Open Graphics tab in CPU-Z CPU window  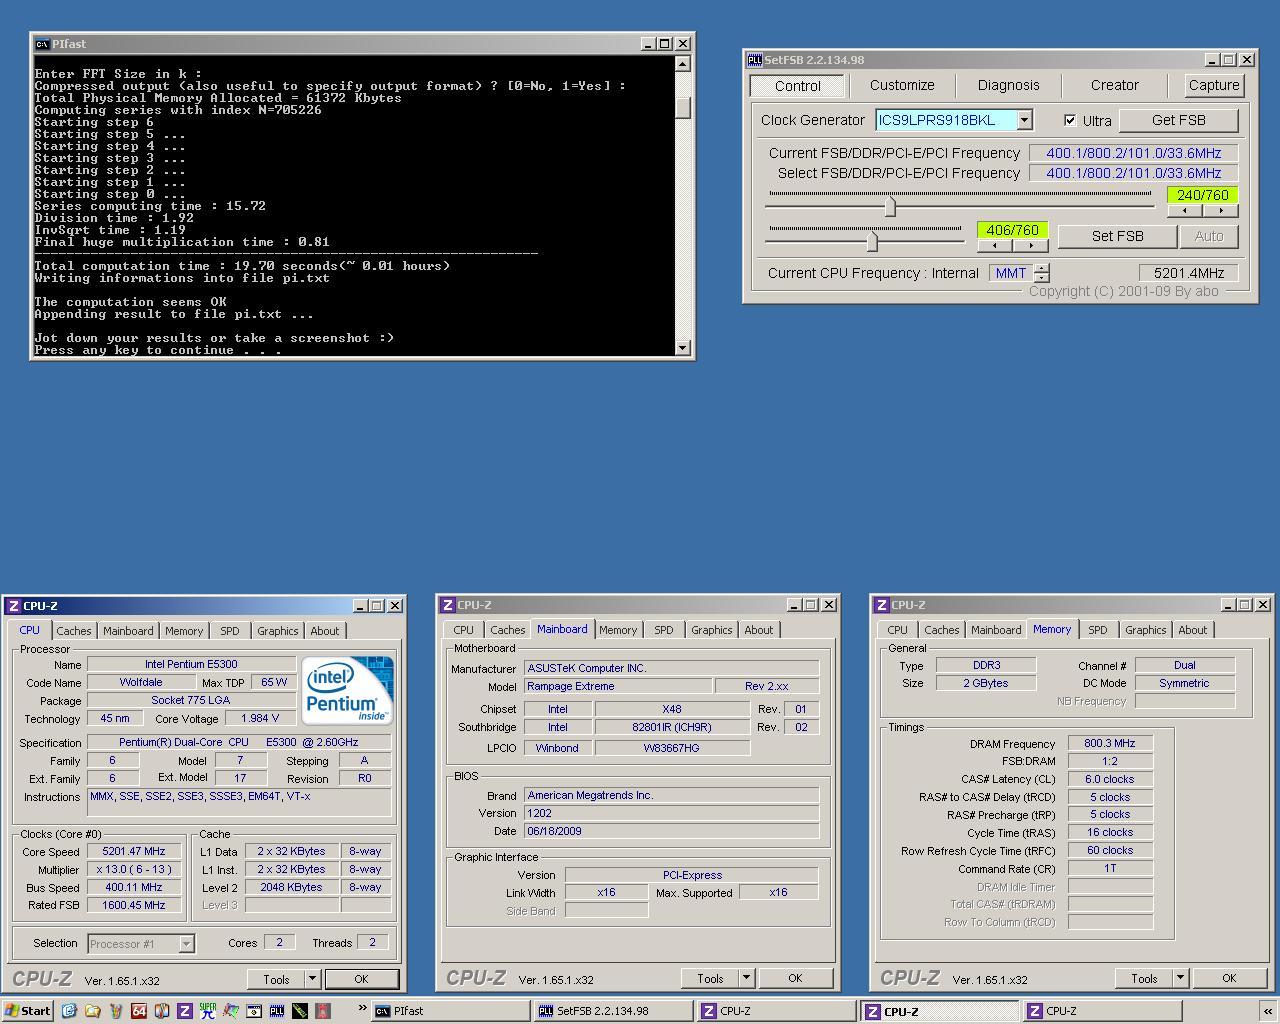click(x=277, y=631)
